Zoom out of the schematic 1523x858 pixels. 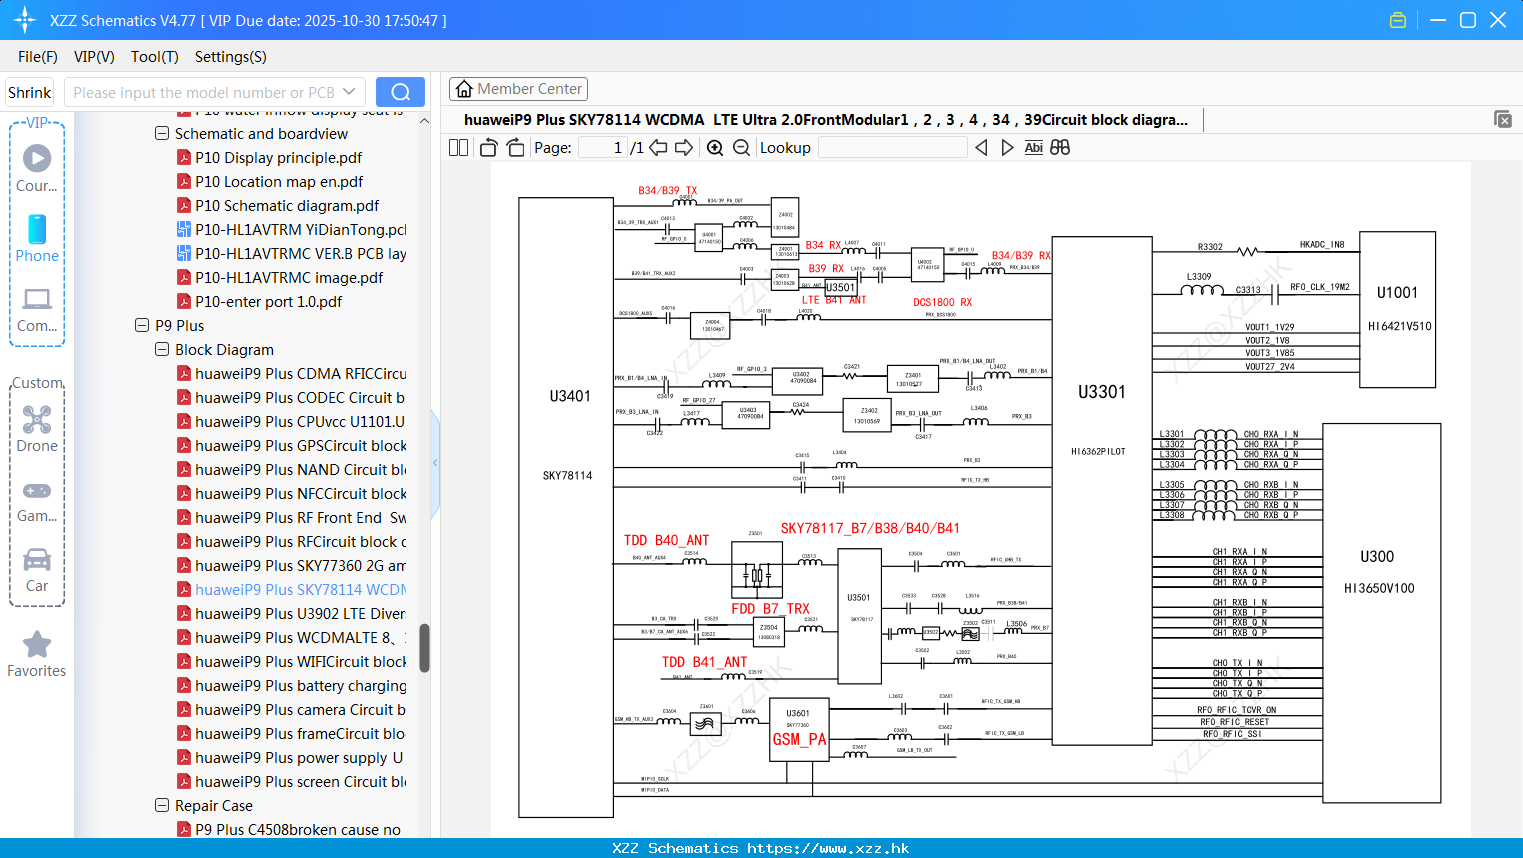pos(741,147)
